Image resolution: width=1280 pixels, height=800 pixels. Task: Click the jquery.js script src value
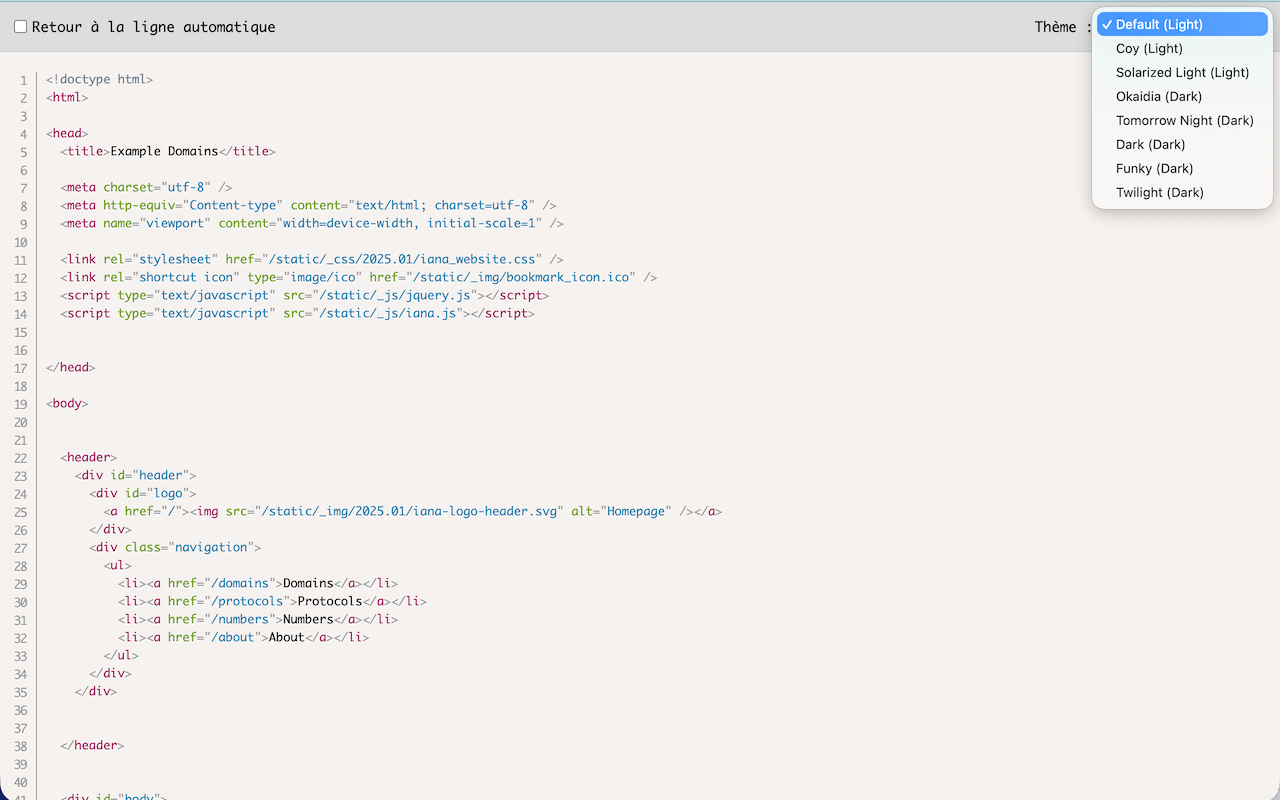[393, 295]
